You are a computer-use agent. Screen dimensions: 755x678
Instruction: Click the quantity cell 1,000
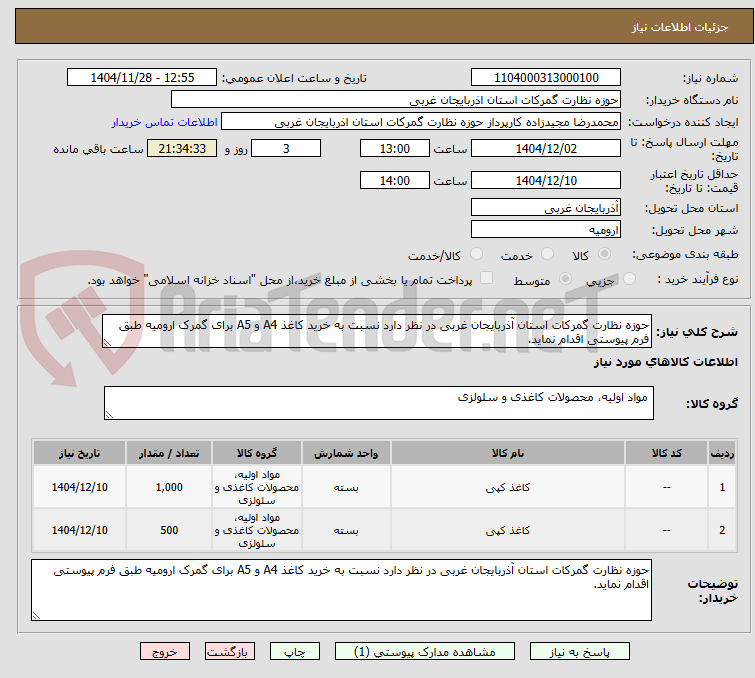(x=169, y=487)
